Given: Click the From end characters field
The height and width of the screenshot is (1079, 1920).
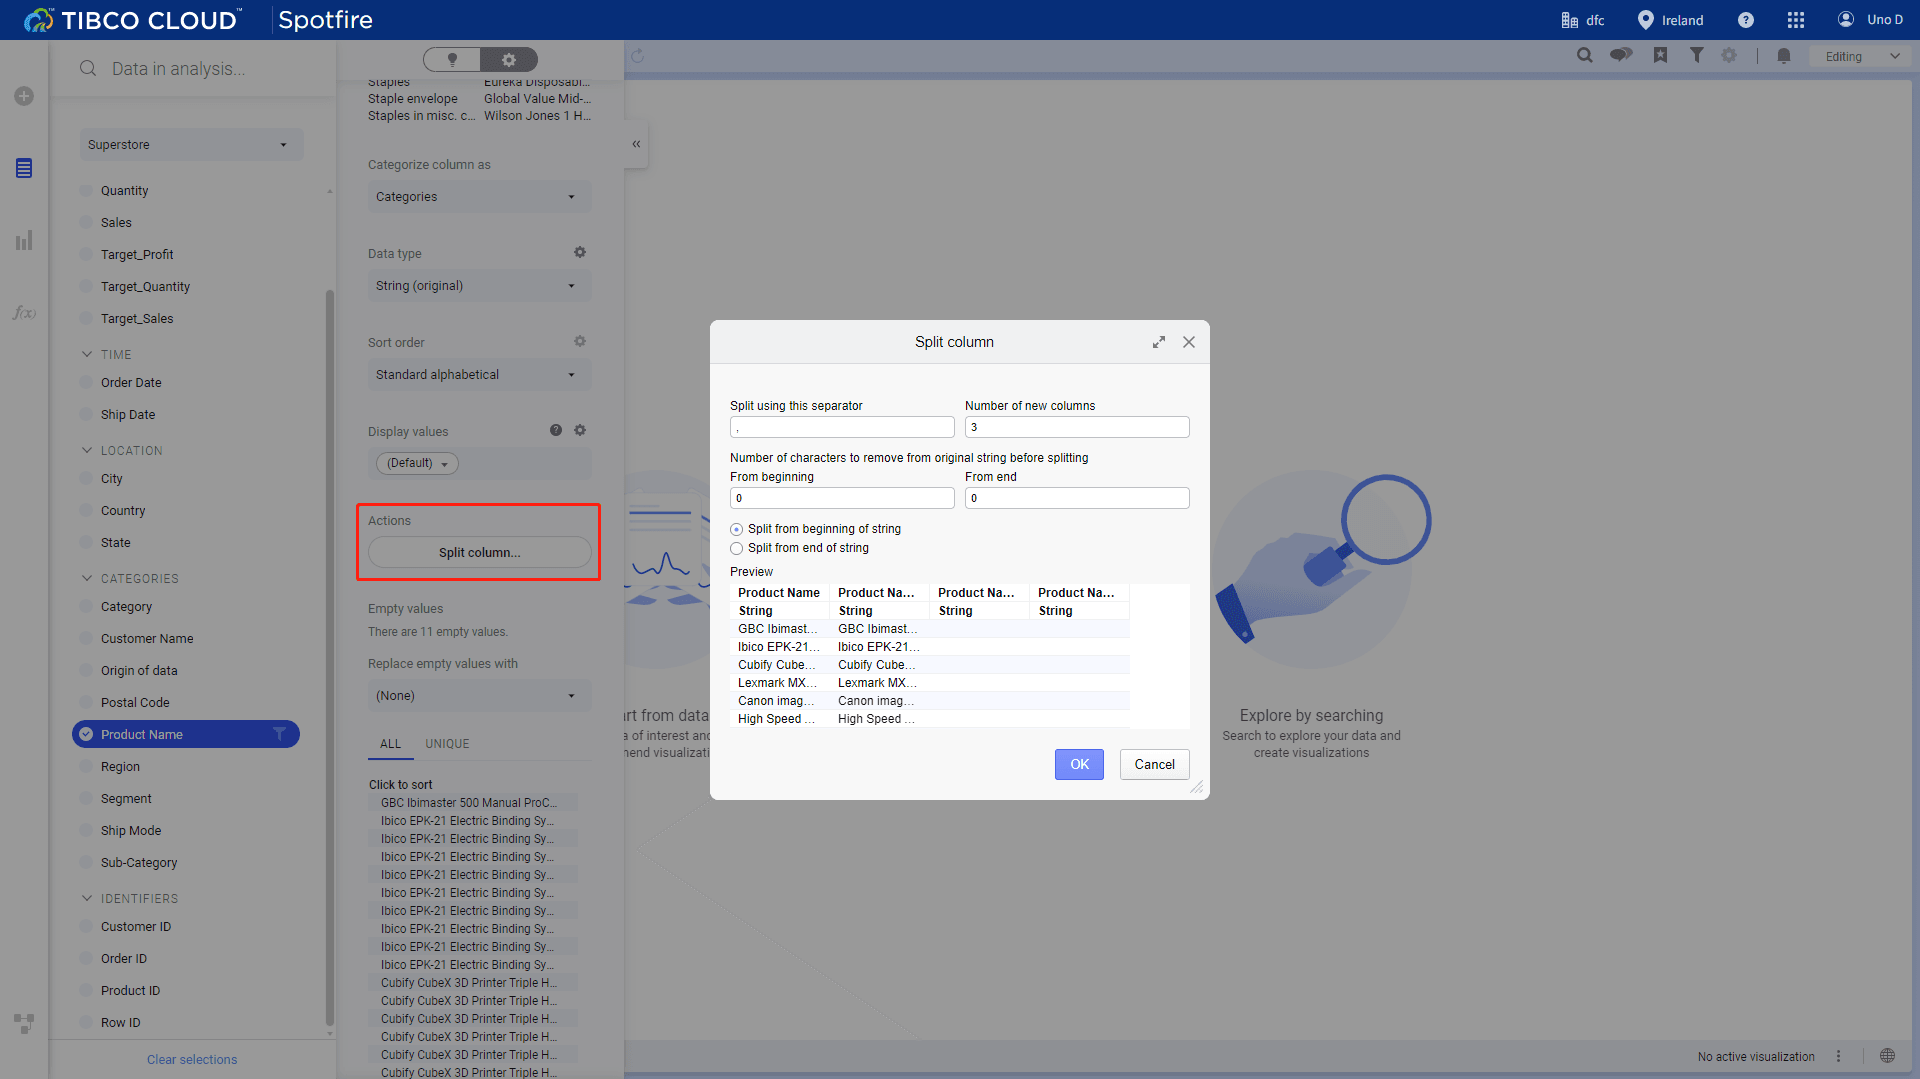Looking at the screenshot, I should tap(1077, 498).
